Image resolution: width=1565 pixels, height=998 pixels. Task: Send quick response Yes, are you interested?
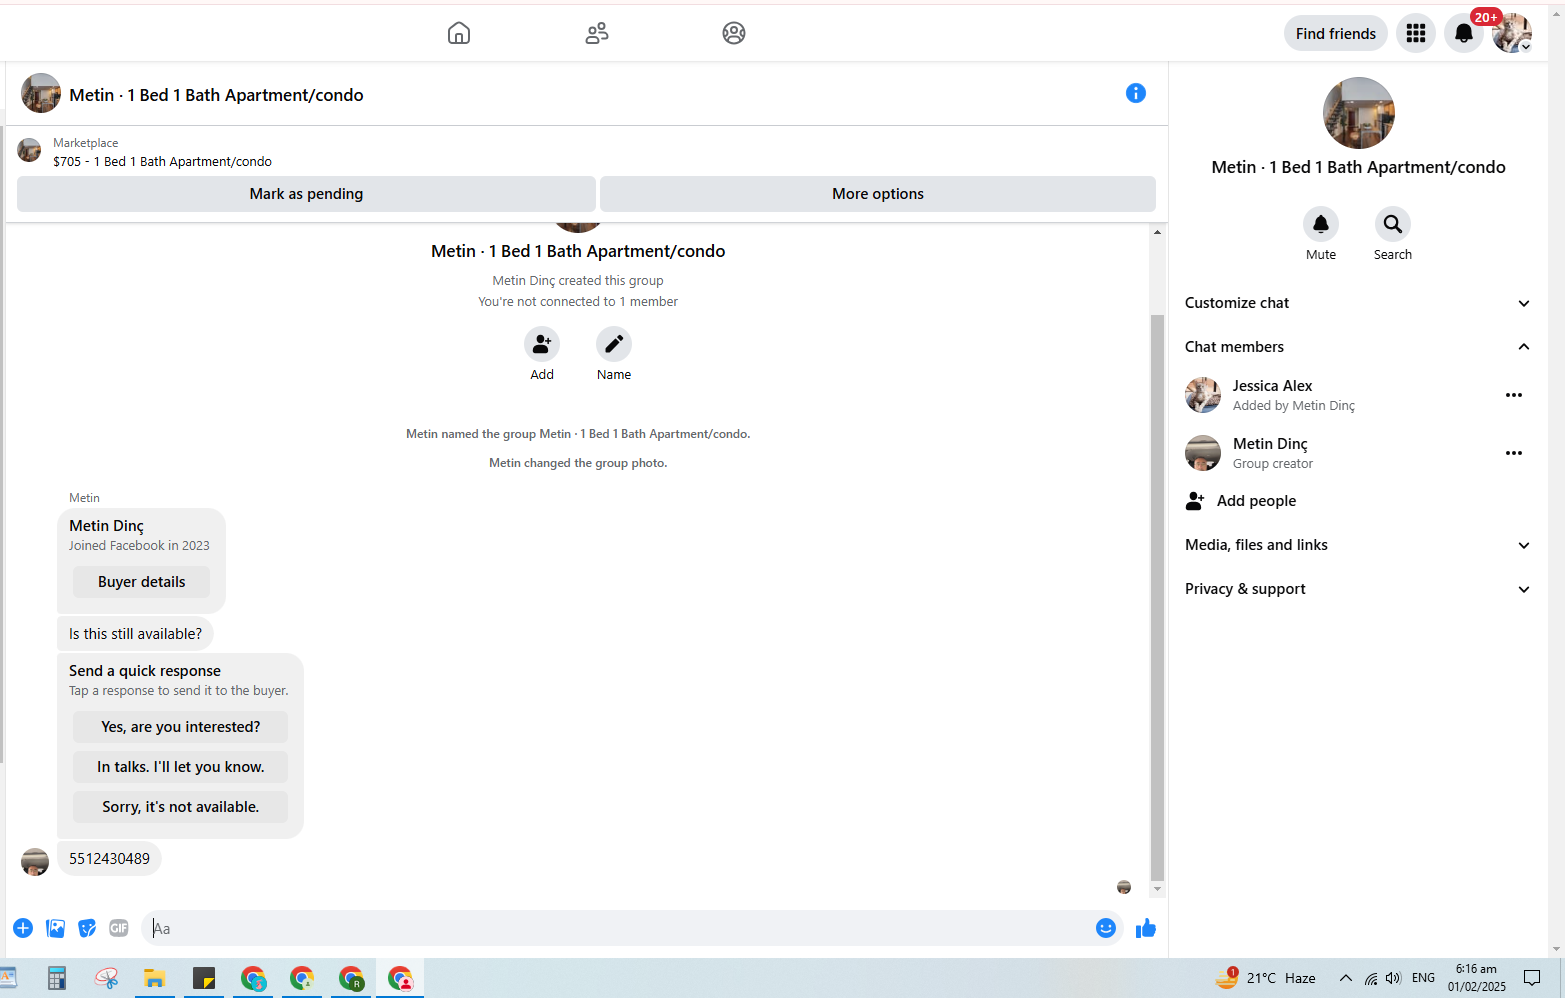tap(180, 727)
